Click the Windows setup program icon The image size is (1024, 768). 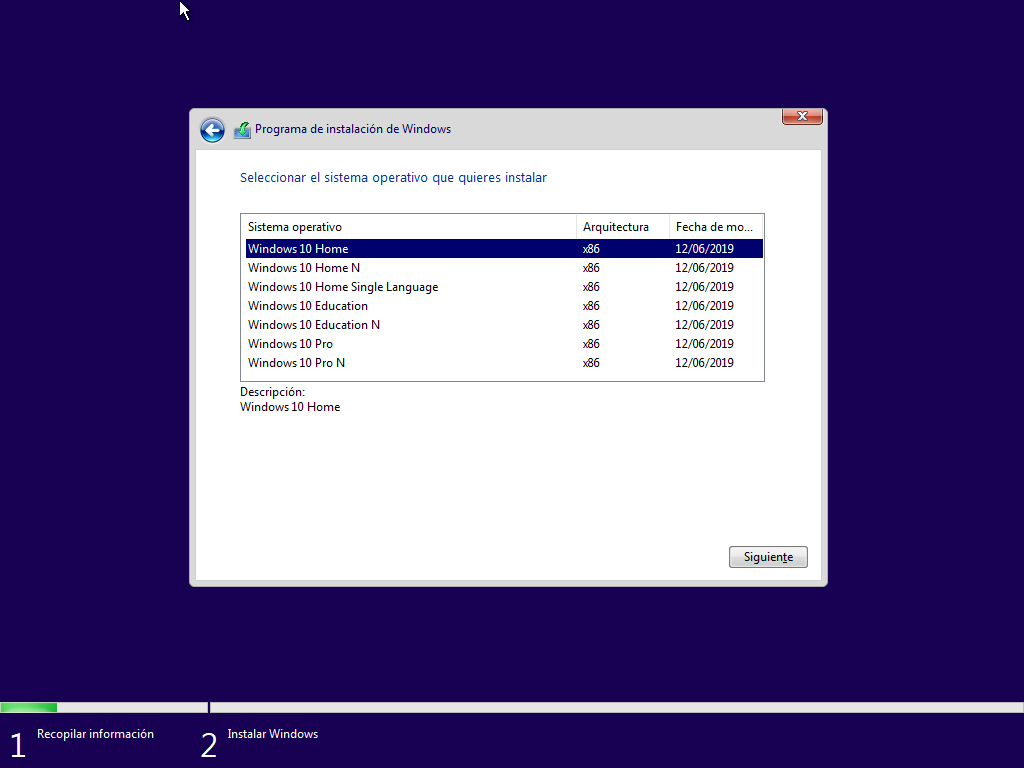pos(242,130)
